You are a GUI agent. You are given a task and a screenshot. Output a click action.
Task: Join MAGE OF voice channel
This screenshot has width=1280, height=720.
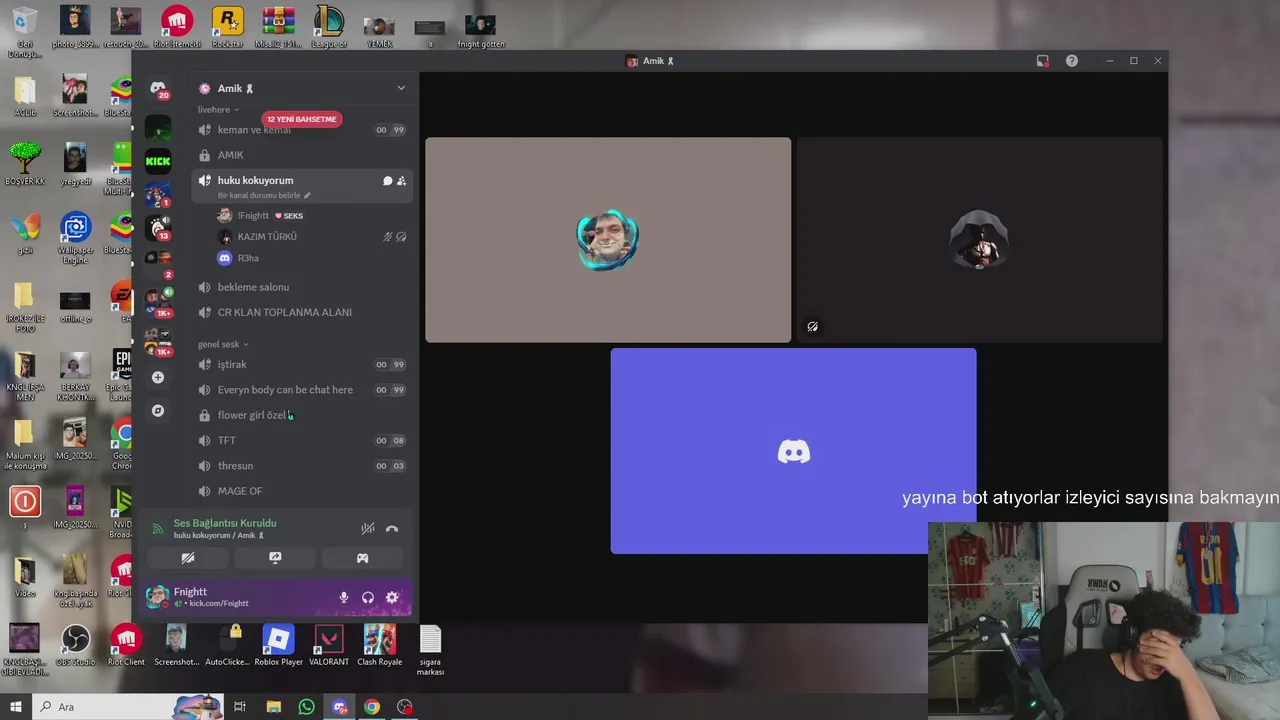click(x=302, y=491)
